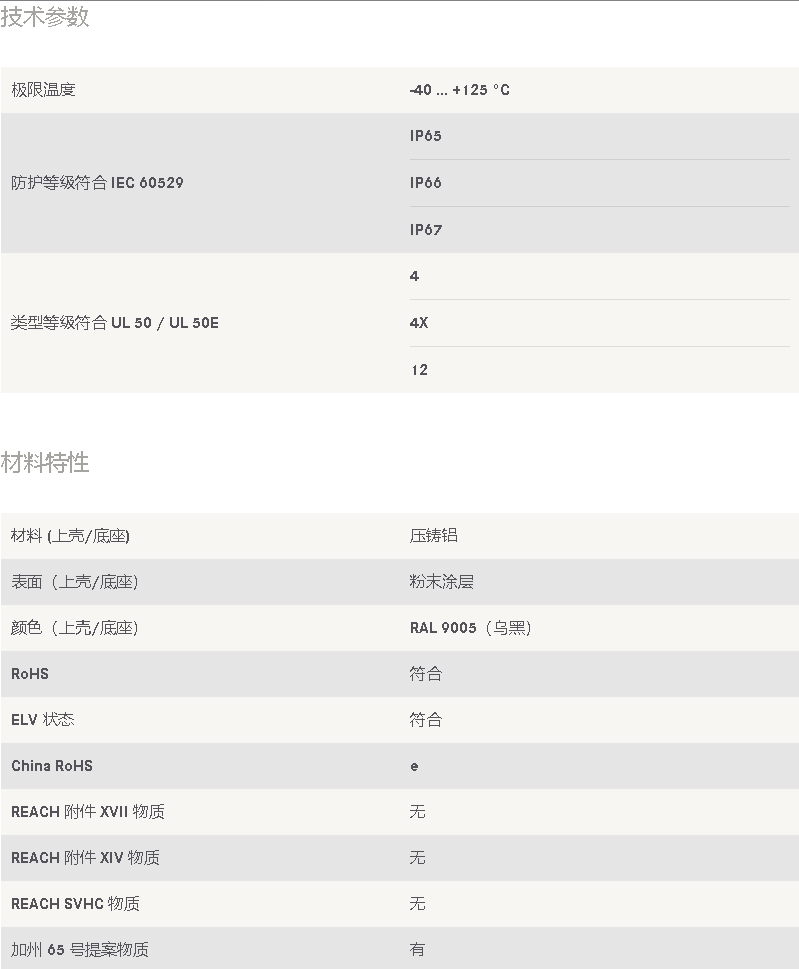Click the type rating value 12
The height and width of the screenshot is (969, 799).
[x=418, y=370]
